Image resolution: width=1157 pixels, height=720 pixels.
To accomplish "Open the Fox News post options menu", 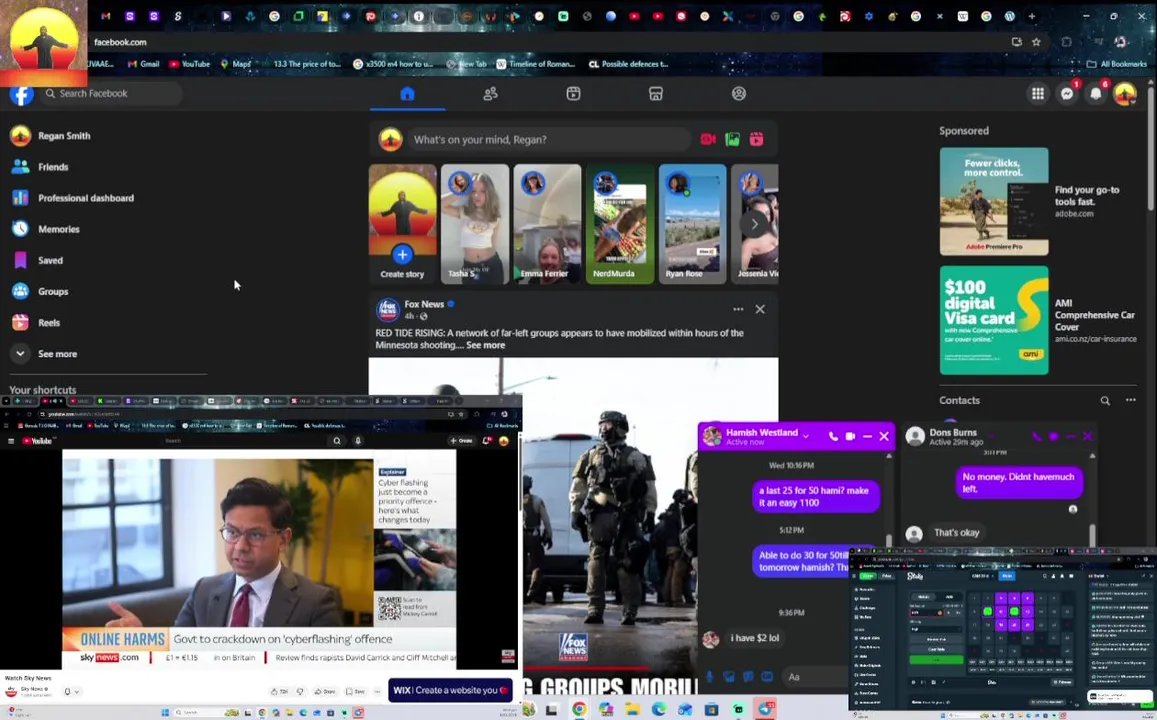I will 738,309.
